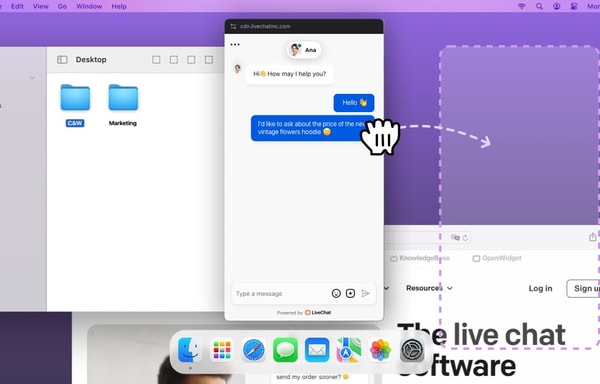Click the site settings icon beside cdn.livechatinc.com
The width and height of the screenshot is (600, 384).
pos(233,26)
